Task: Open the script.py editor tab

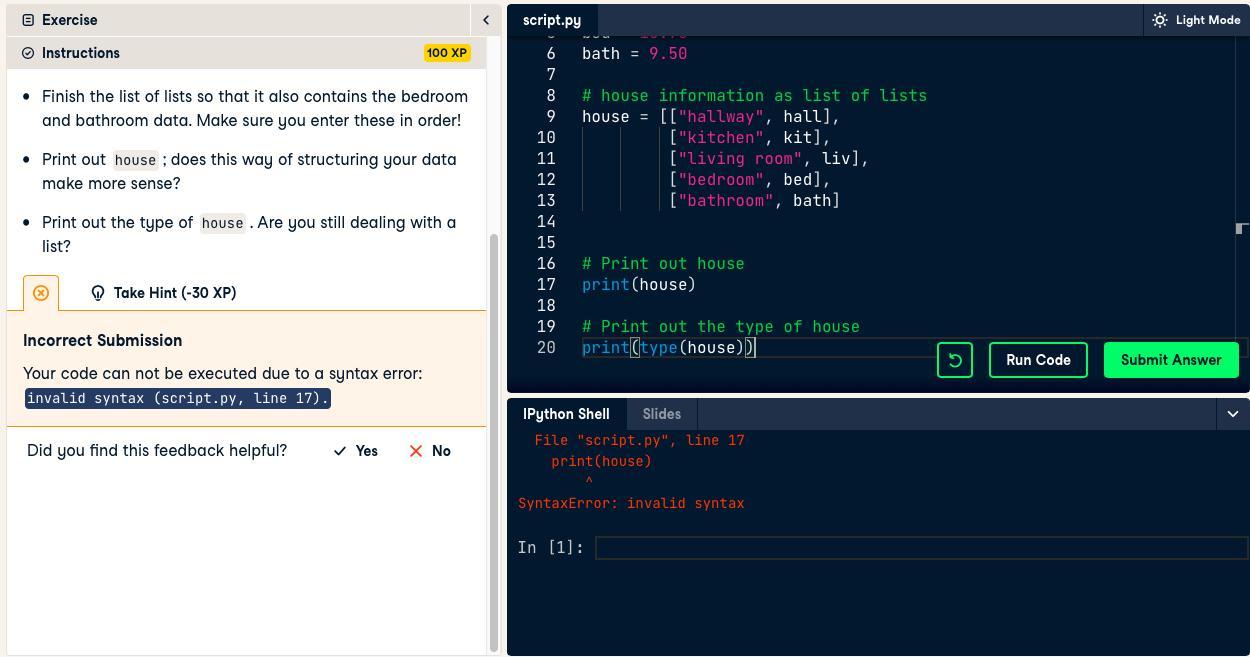Action: 552,20
